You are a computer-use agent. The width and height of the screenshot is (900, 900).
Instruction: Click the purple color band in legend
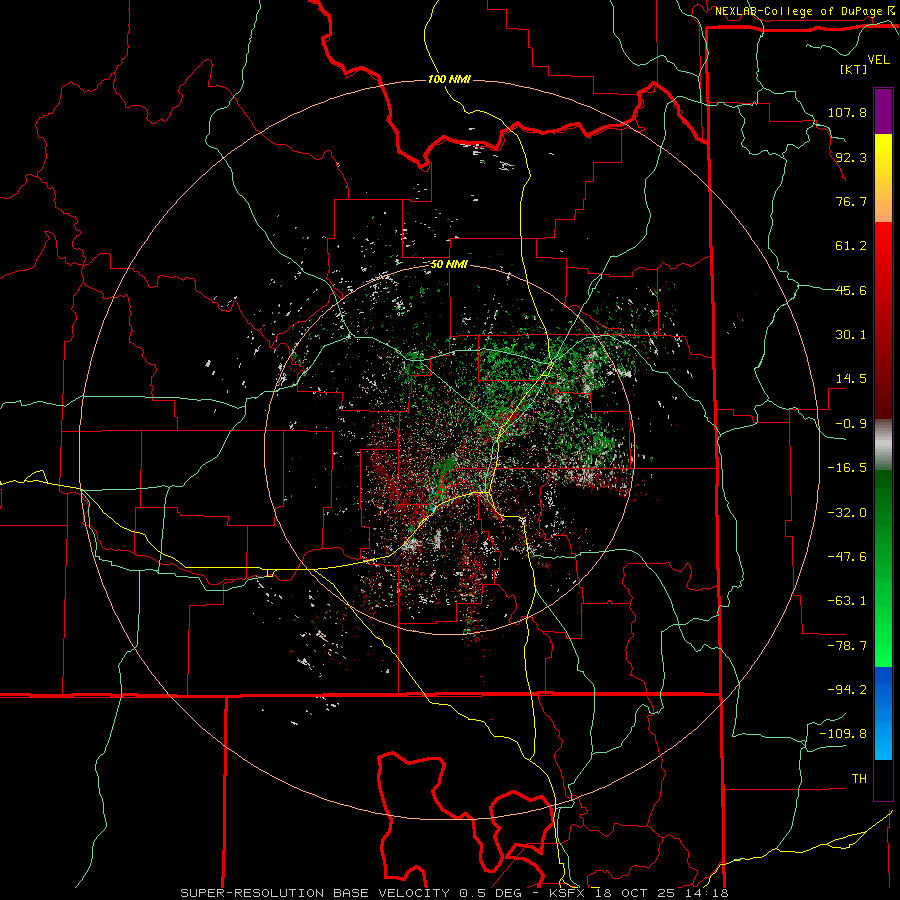point(883,111)
